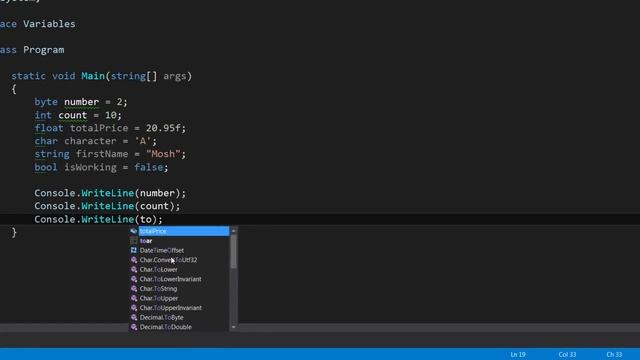Click the IntelliSense list scroll-down arrow
The width and height of the screenshot is (640, 360).
point(233,327)
